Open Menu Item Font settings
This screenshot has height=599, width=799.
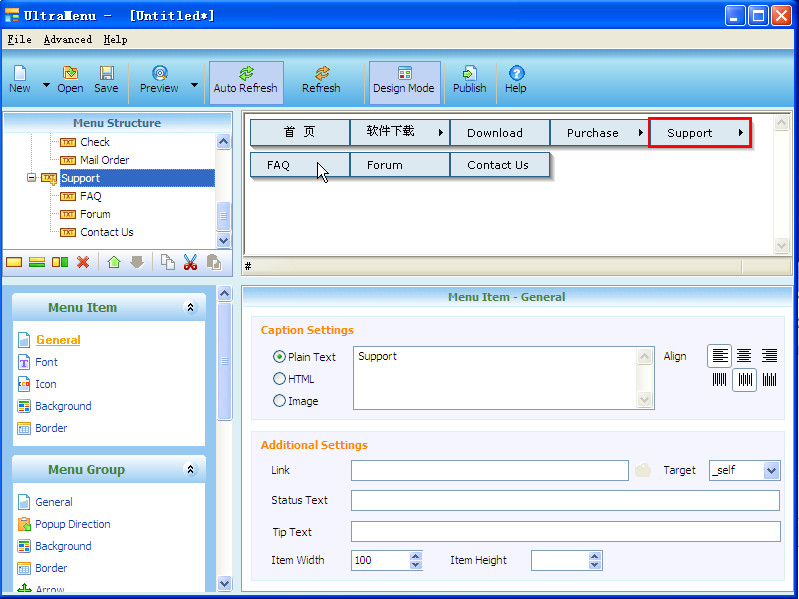click(46, 362)
